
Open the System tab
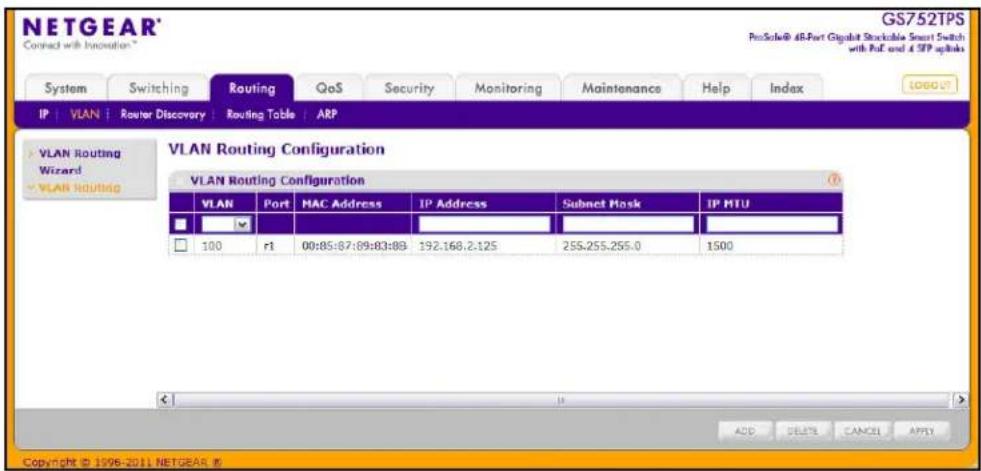66,89
